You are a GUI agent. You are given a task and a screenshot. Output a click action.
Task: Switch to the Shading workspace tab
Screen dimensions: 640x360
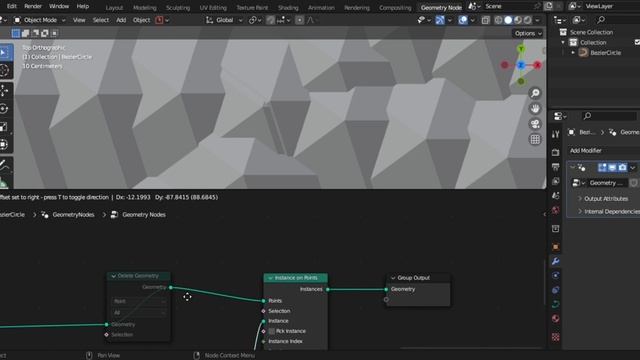(x=288, y=7)
